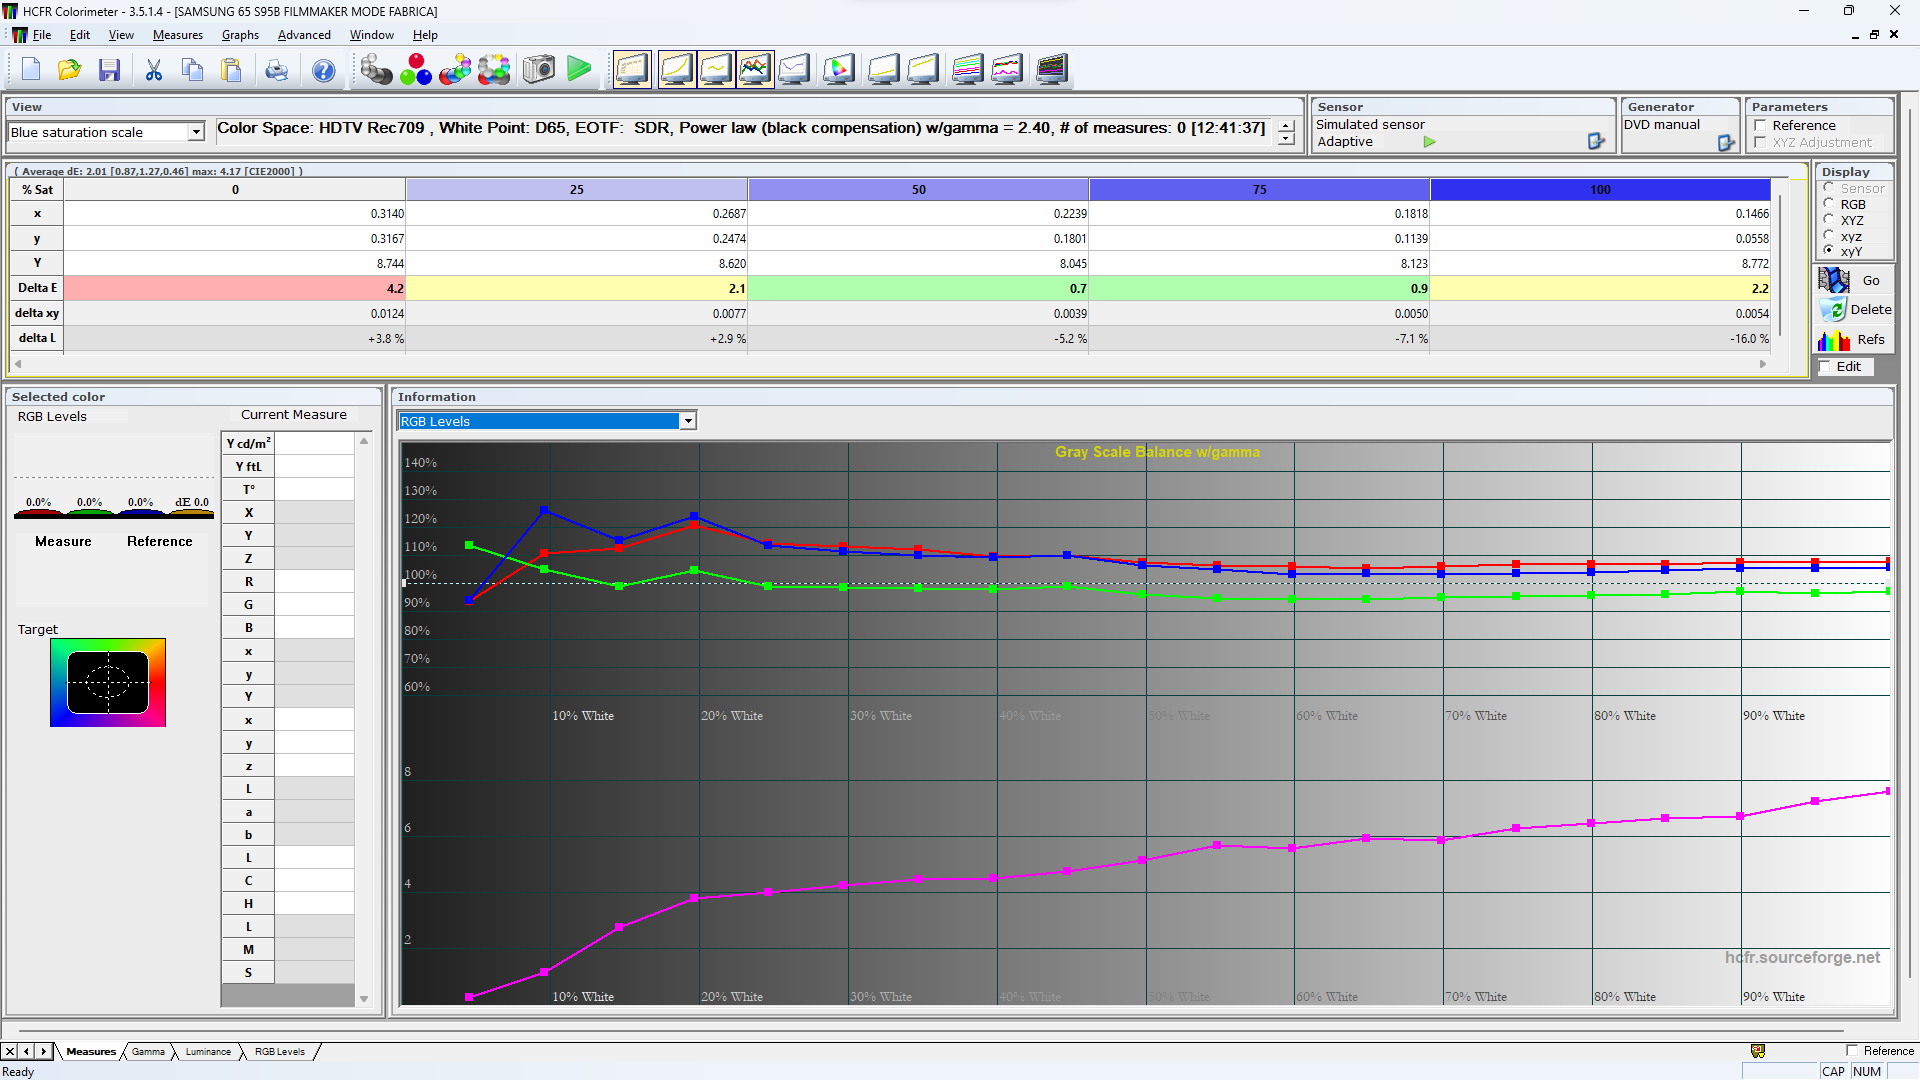Click the camera snapshot toolbar icon
Image resolution: width=1920 pixels, height=1080 pixels.
click(x=539, y=70)
